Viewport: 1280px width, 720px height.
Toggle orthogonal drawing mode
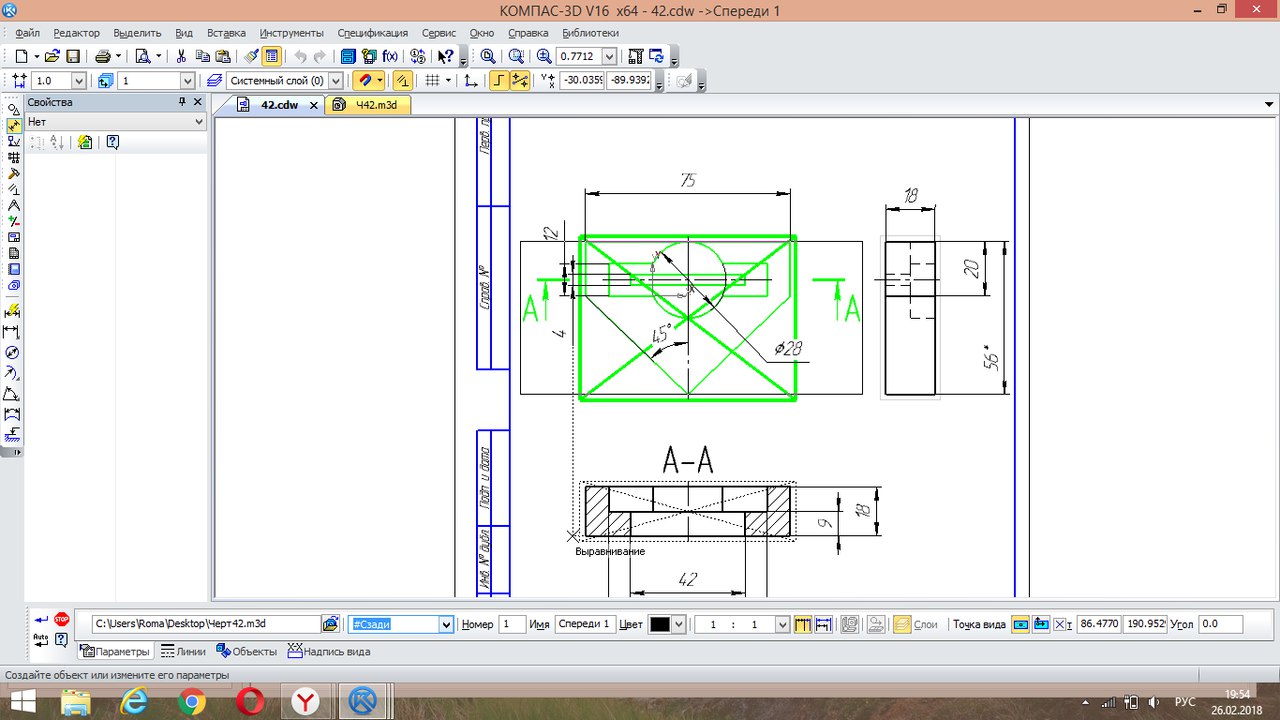[498, 81]
